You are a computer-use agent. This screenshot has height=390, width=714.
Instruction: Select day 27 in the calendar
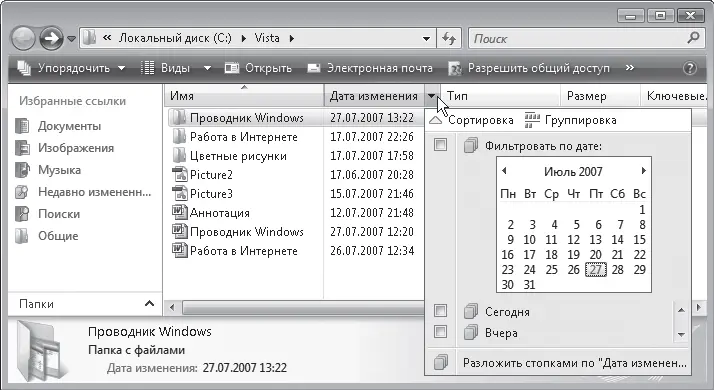click(596, 270)
